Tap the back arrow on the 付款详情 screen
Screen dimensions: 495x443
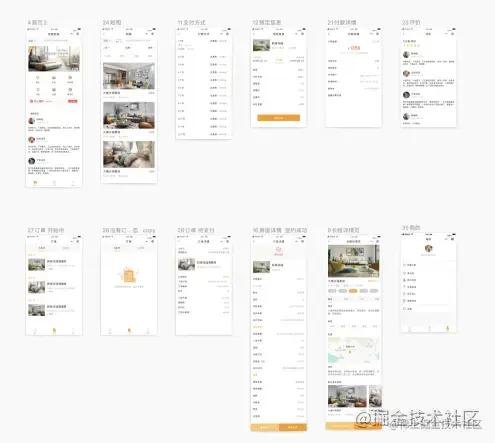click(x=329, y=34)
